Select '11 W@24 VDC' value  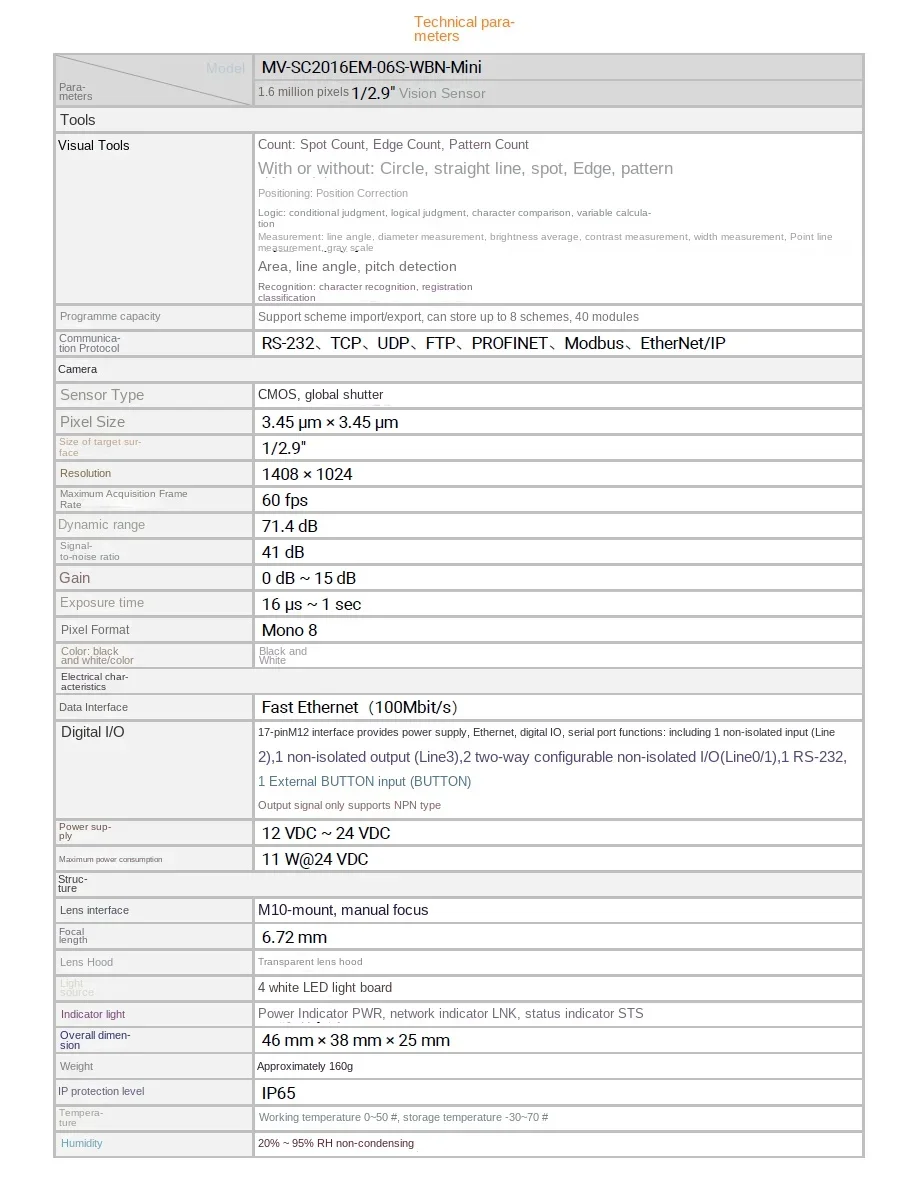[x=315, y=860]
